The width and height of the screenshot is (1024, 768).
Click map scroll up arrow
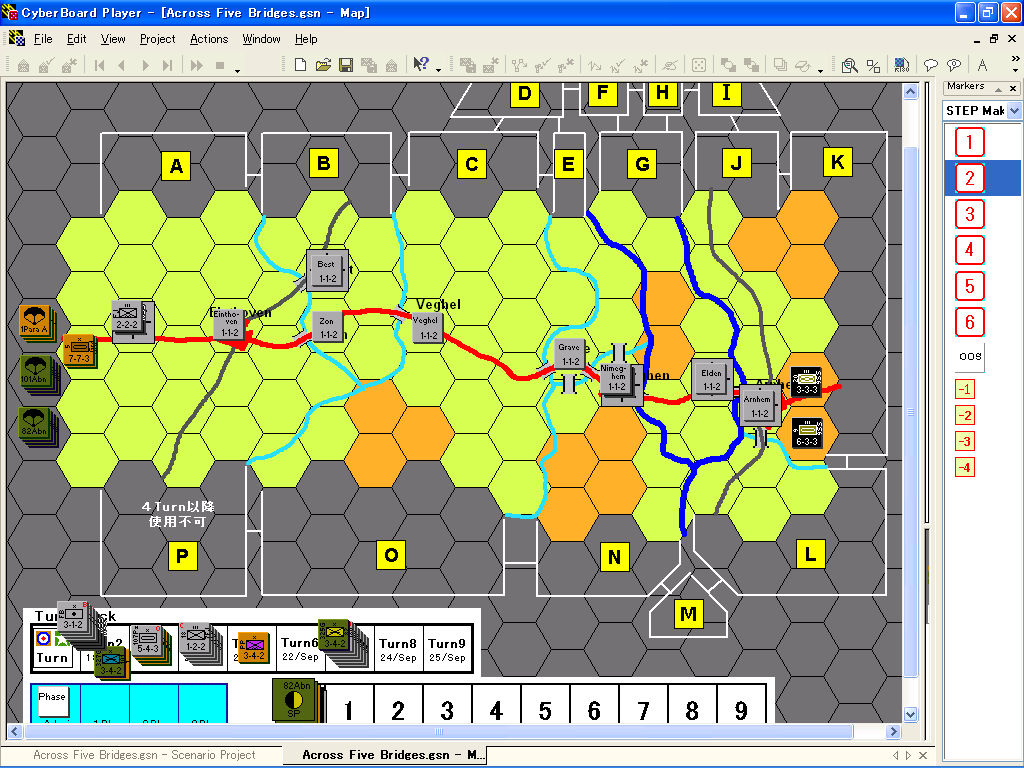910,91
